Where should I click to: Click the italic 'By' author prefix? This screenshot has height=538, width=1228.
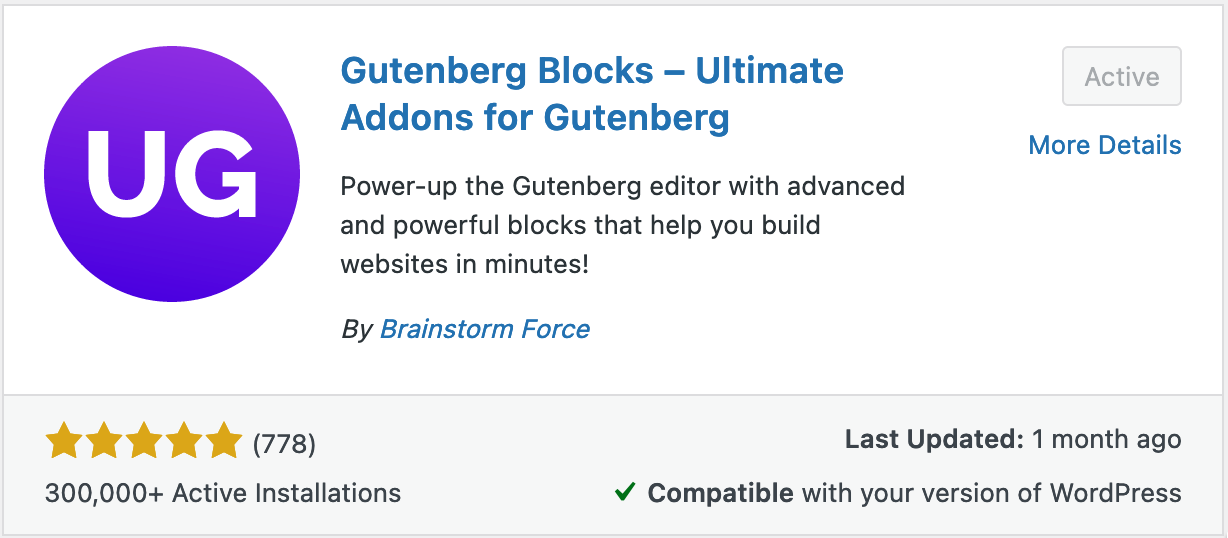(x=356, y=329)
